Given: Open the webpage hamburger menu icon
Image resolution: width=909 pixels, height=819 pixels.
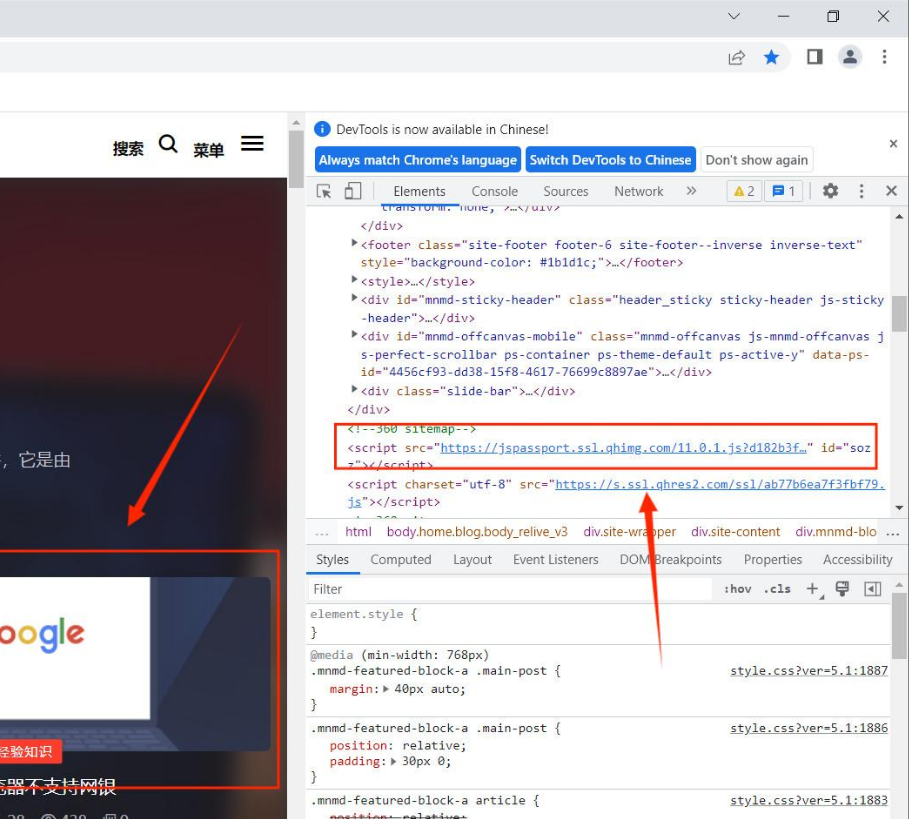Looking at the screenshot, I should point(252,143).
